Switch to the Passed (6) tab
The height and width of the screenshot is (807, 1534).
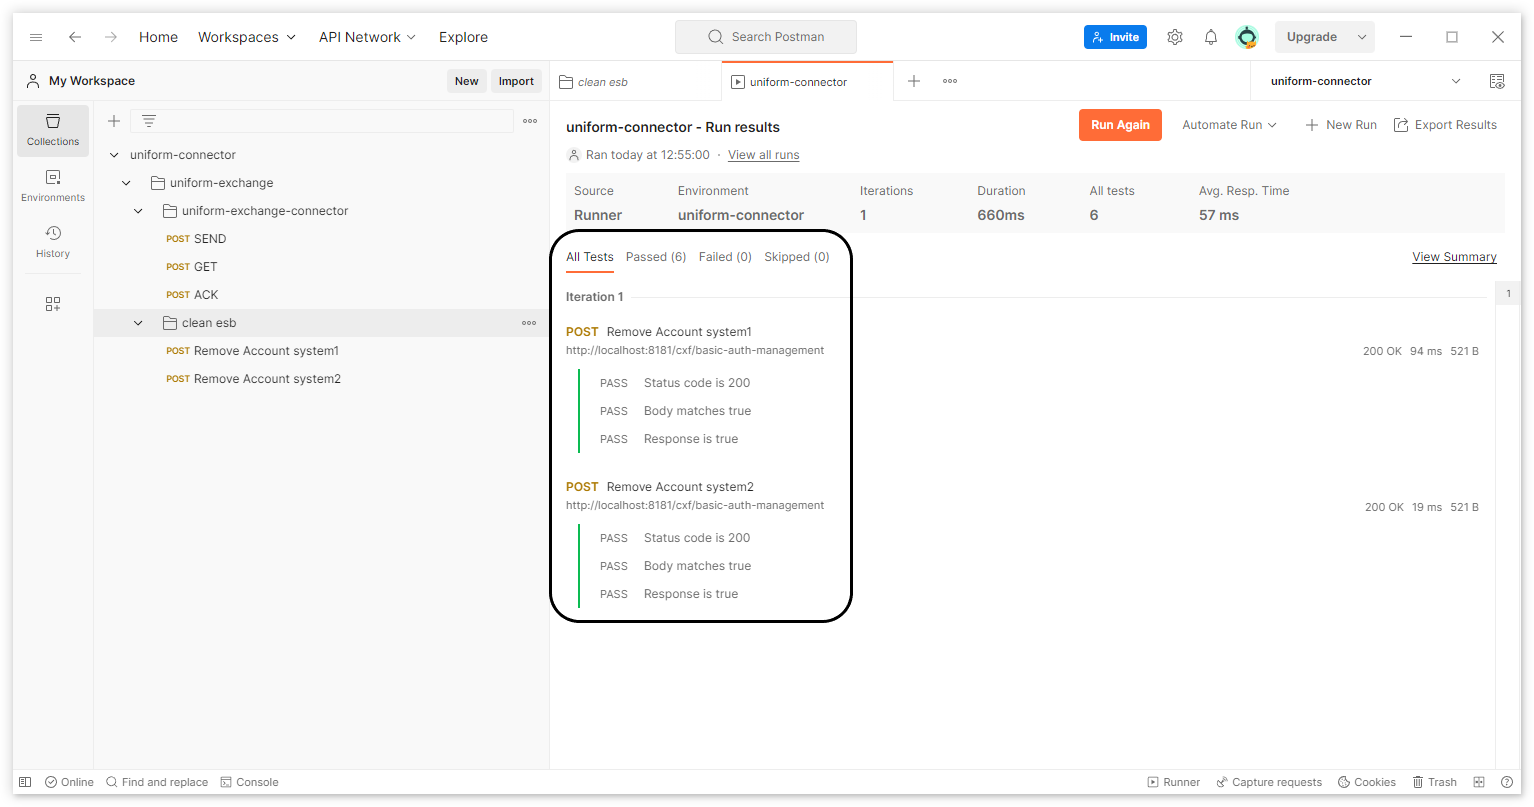pos(655,257)
